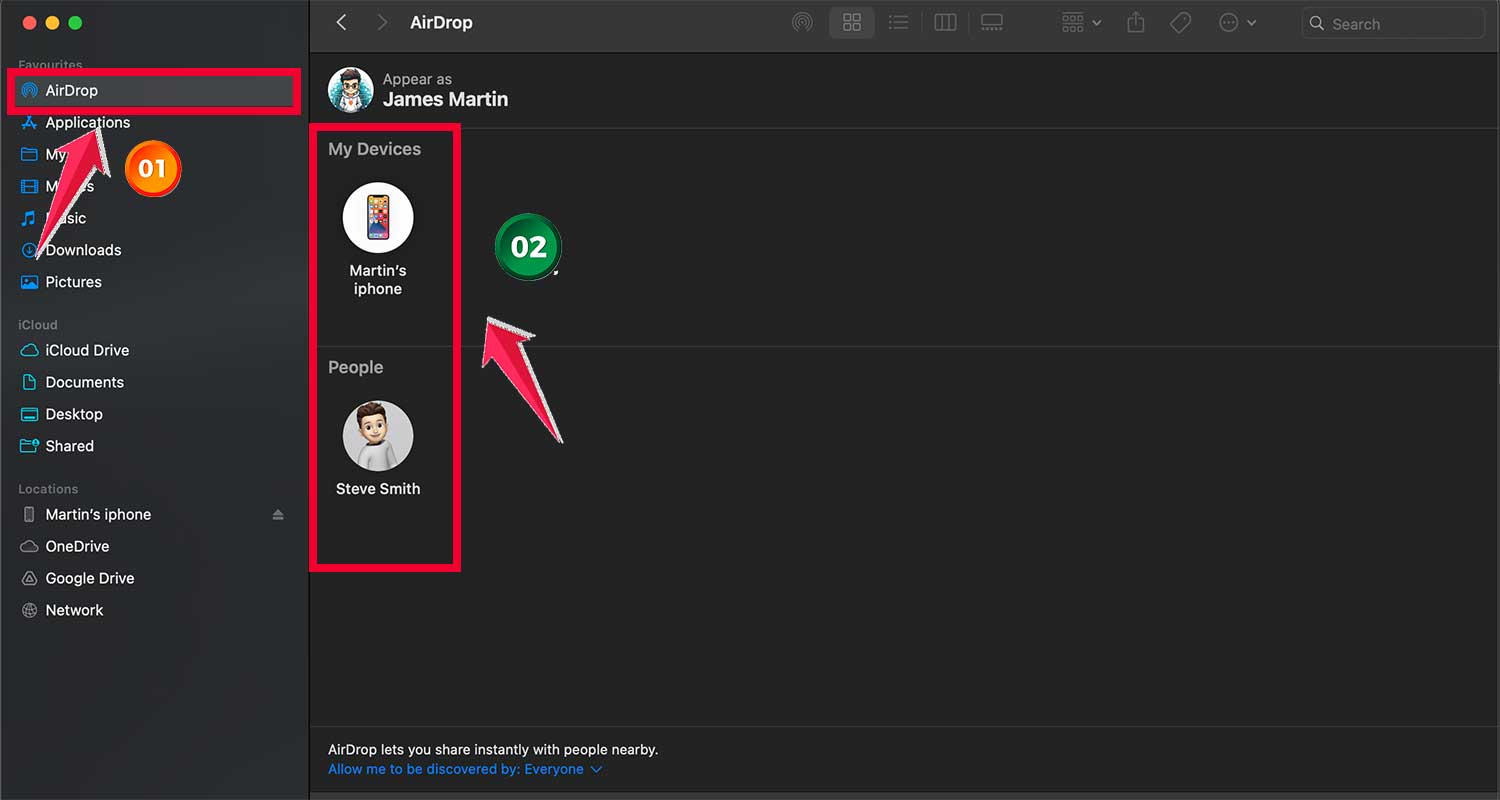Click the AirDrop icon in the toolbar

tap(802, 23)
